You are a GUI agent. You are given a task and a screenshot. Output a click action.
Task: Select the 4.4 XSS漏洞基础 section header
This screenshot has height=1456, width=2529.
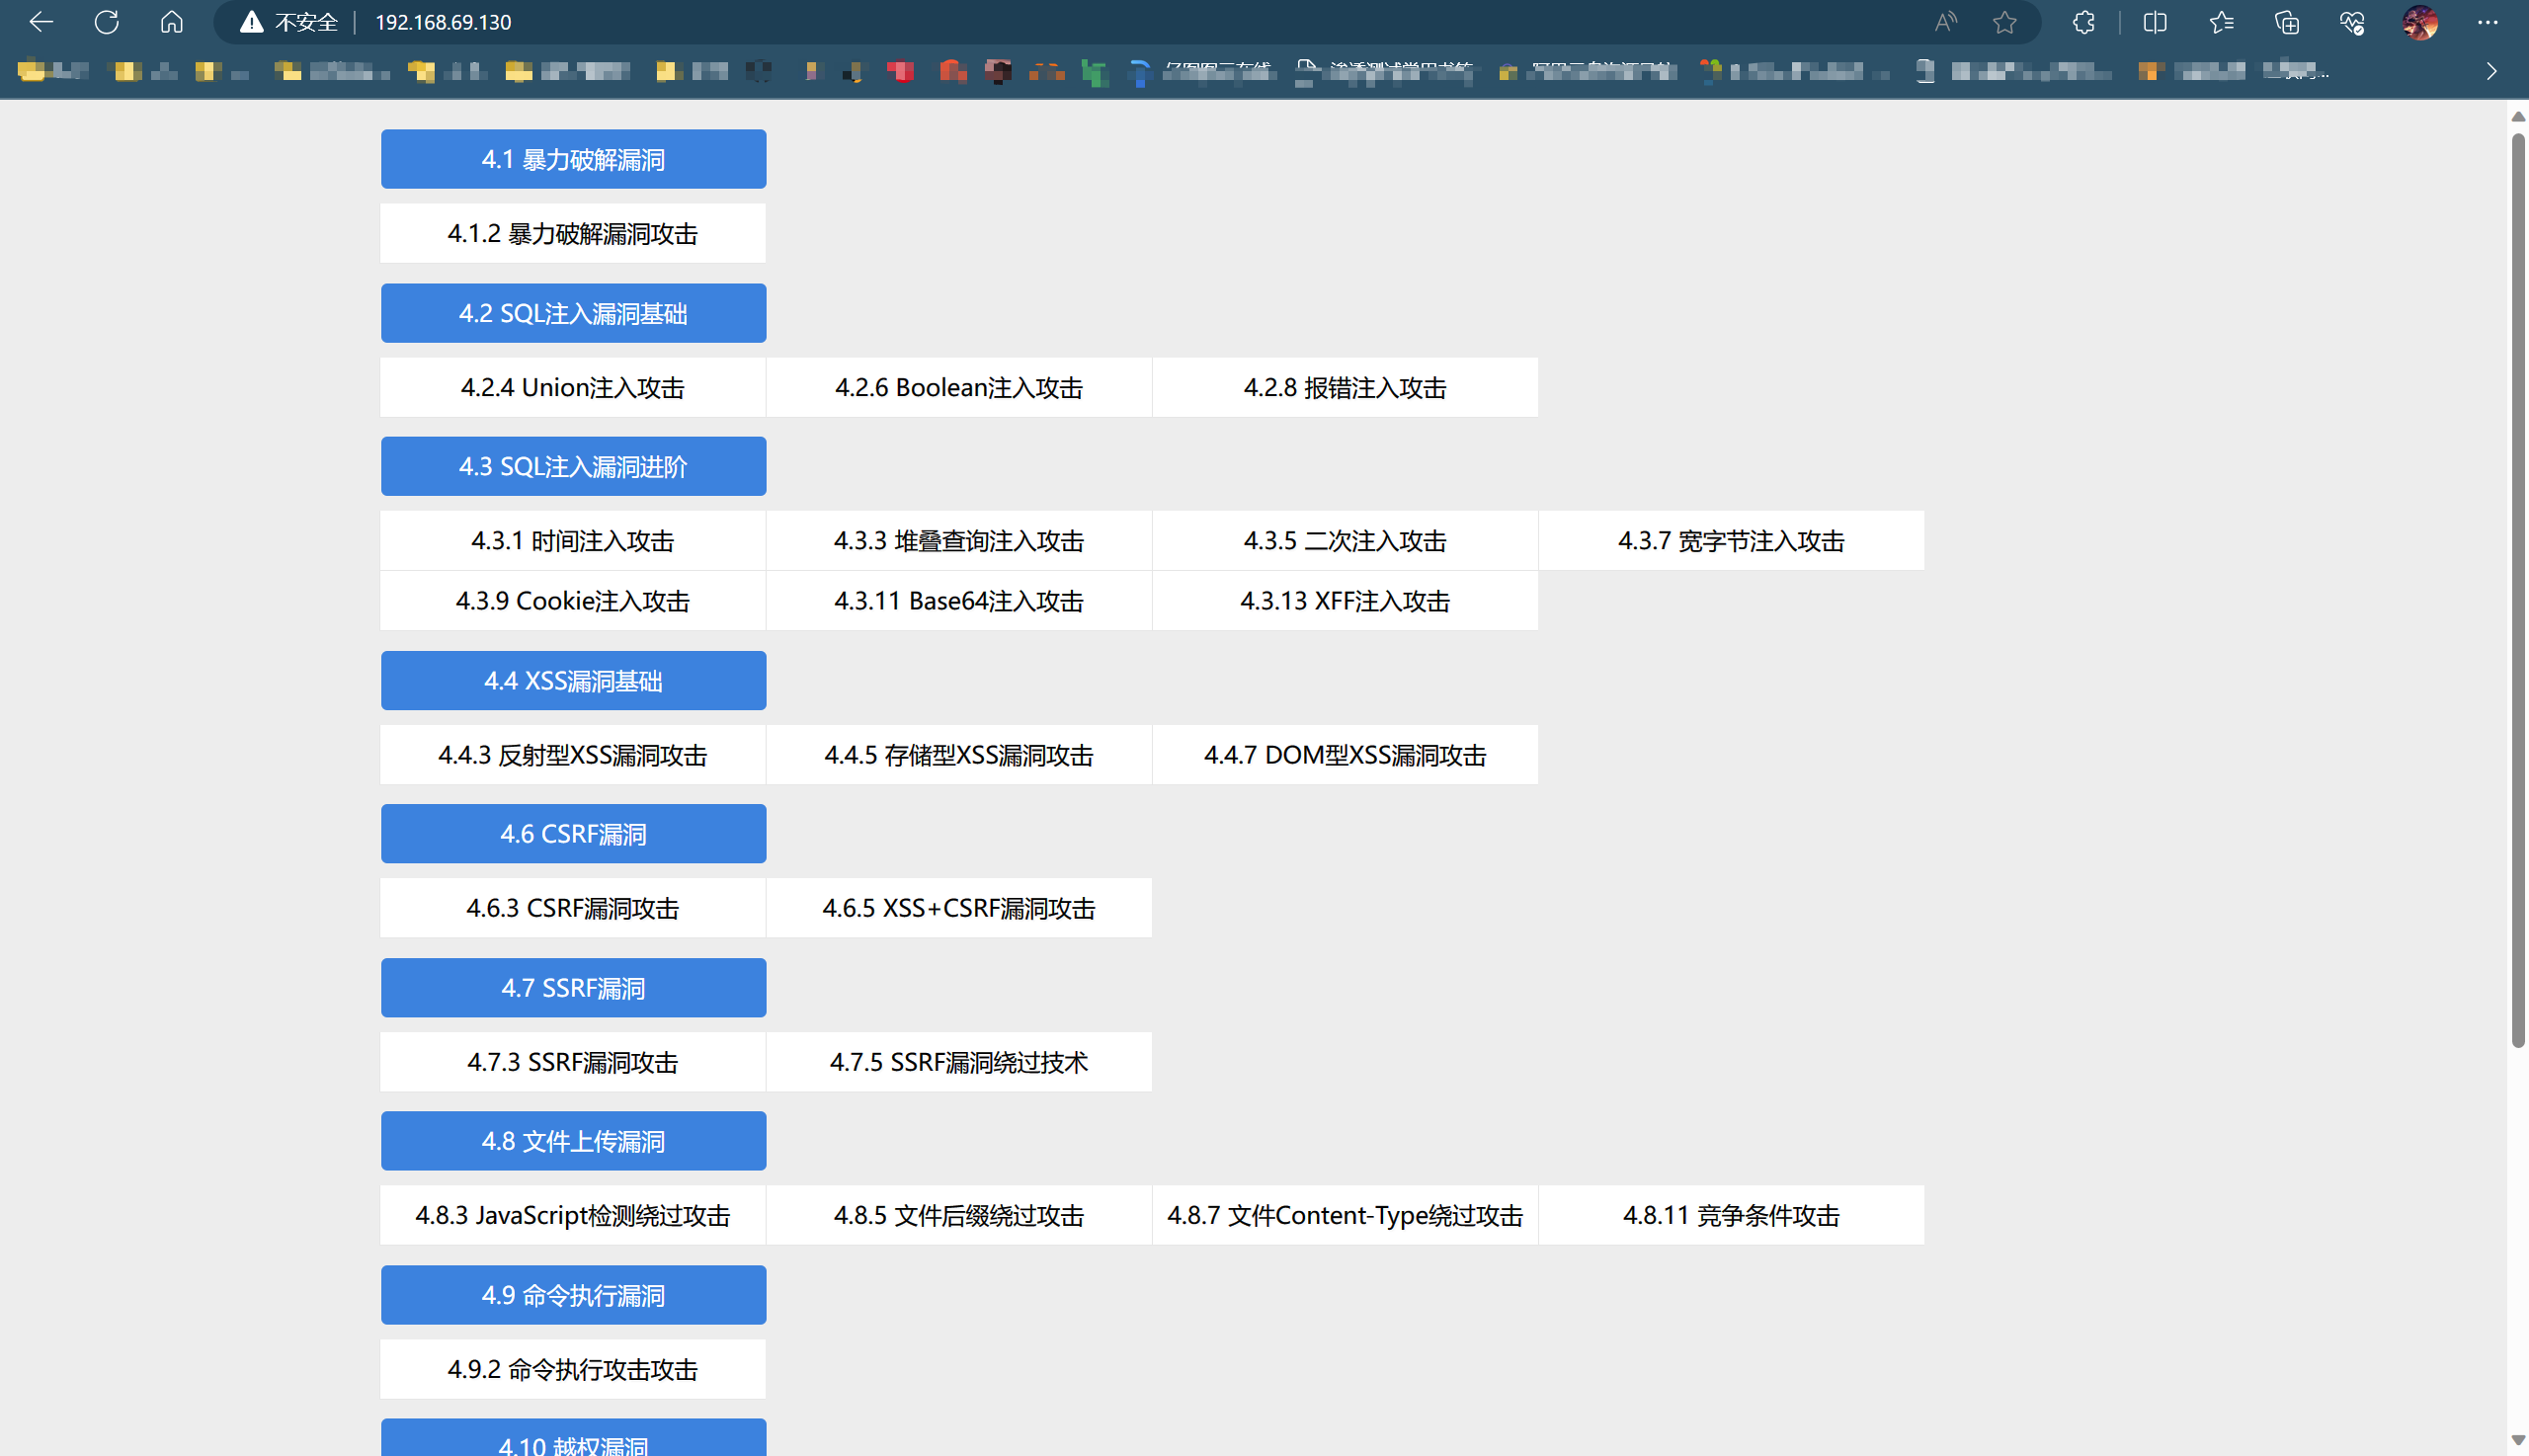coord(573,680)
